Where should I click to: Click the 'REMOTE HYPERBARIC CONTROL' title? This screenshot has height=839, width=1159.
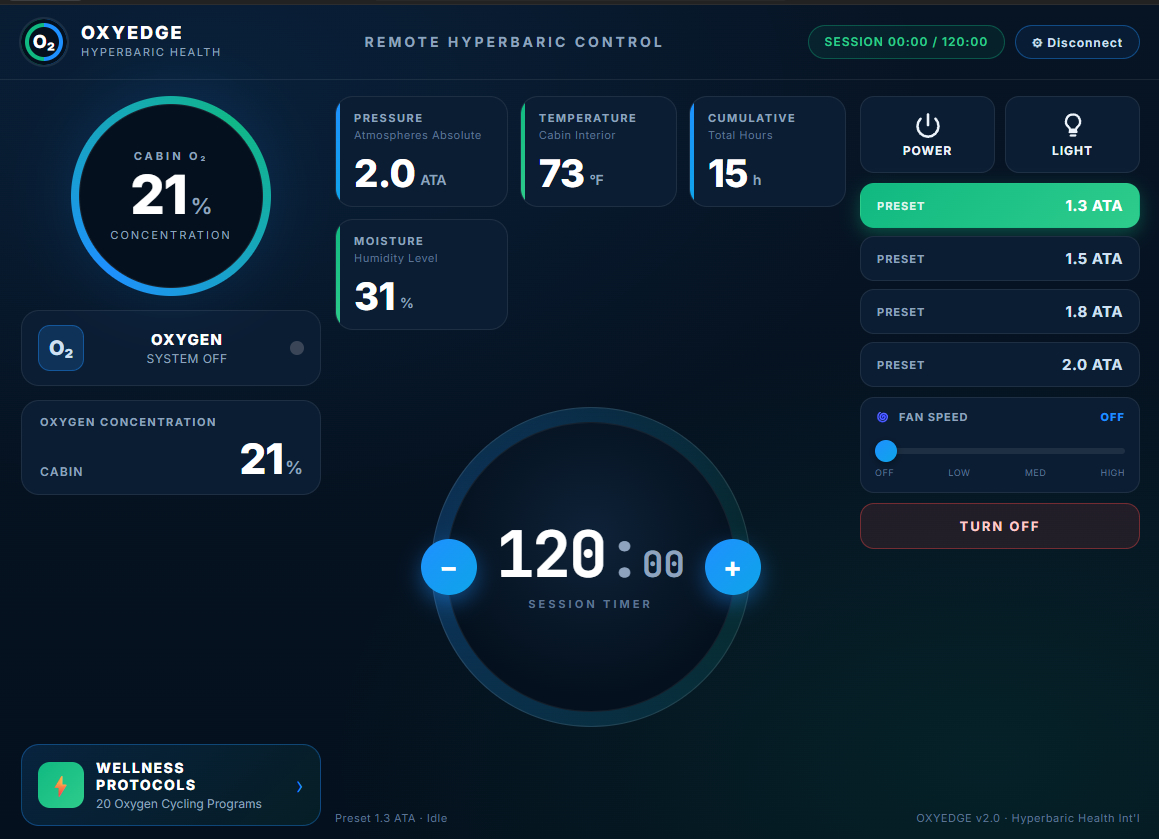[x=514, y=42]
